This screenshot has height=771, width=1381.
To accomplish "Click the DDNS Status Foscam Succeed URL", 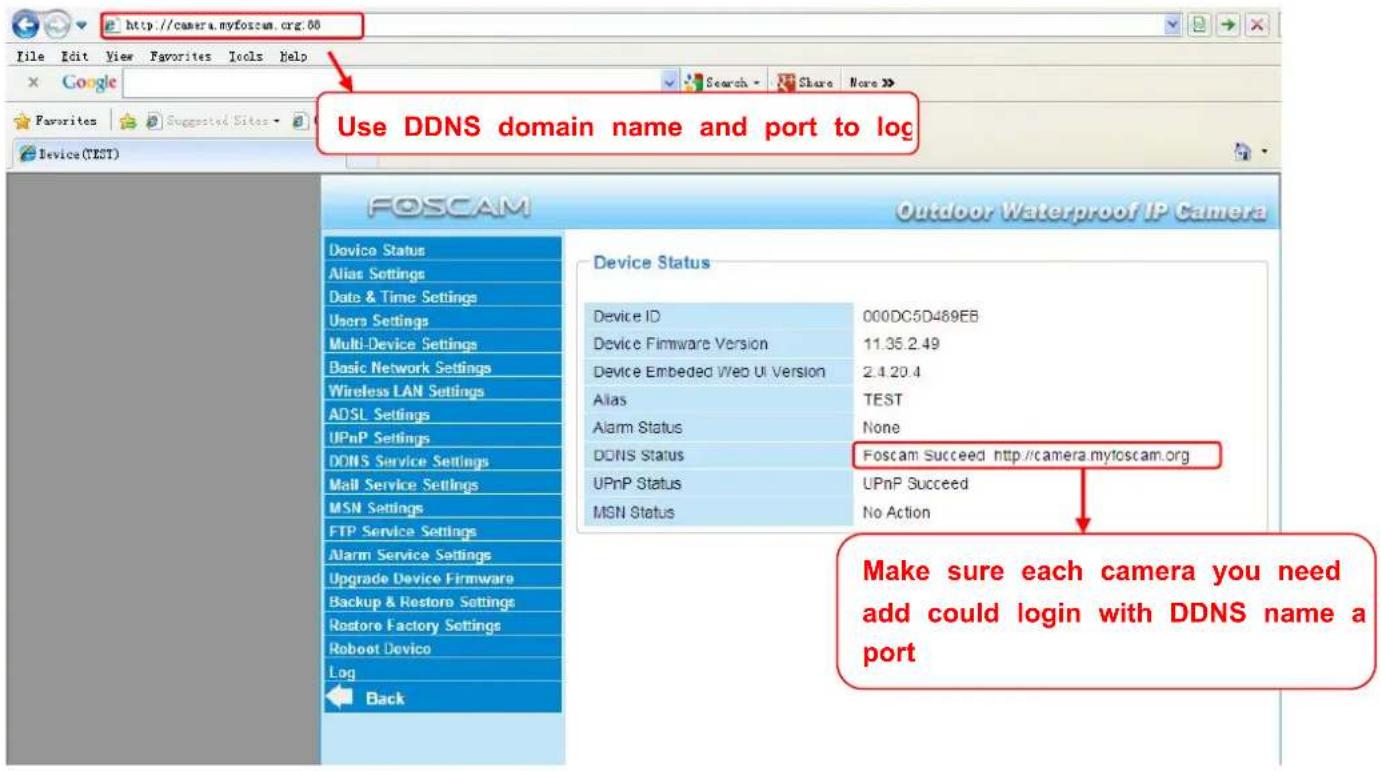I will tap(1026, 456).
